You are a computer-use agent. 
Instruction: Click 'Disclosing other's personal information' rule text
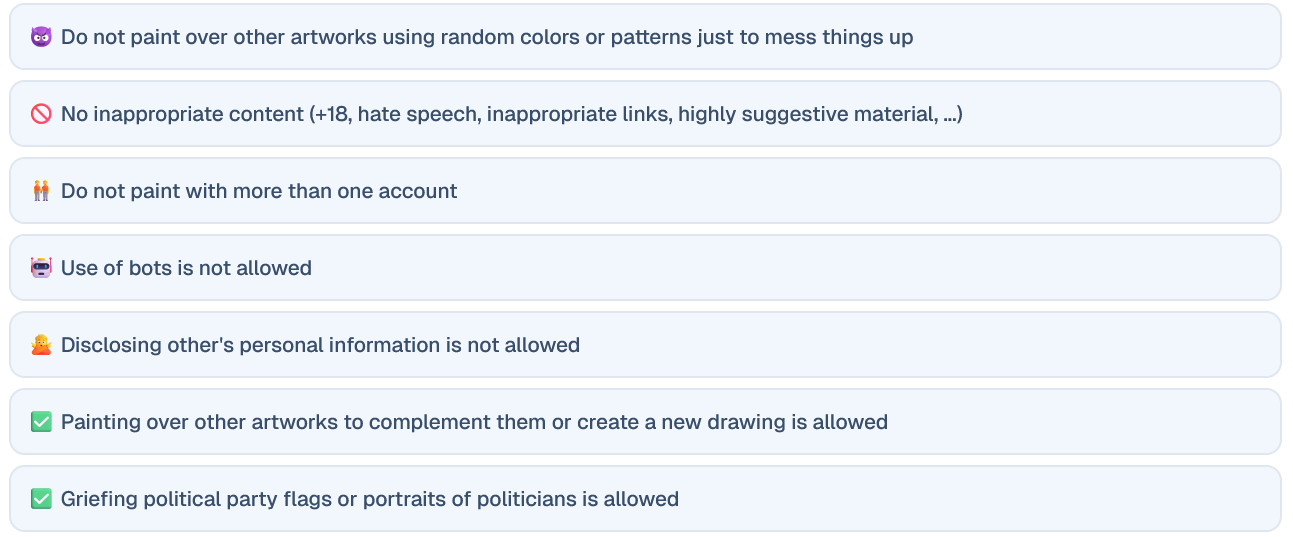(320, 345)
